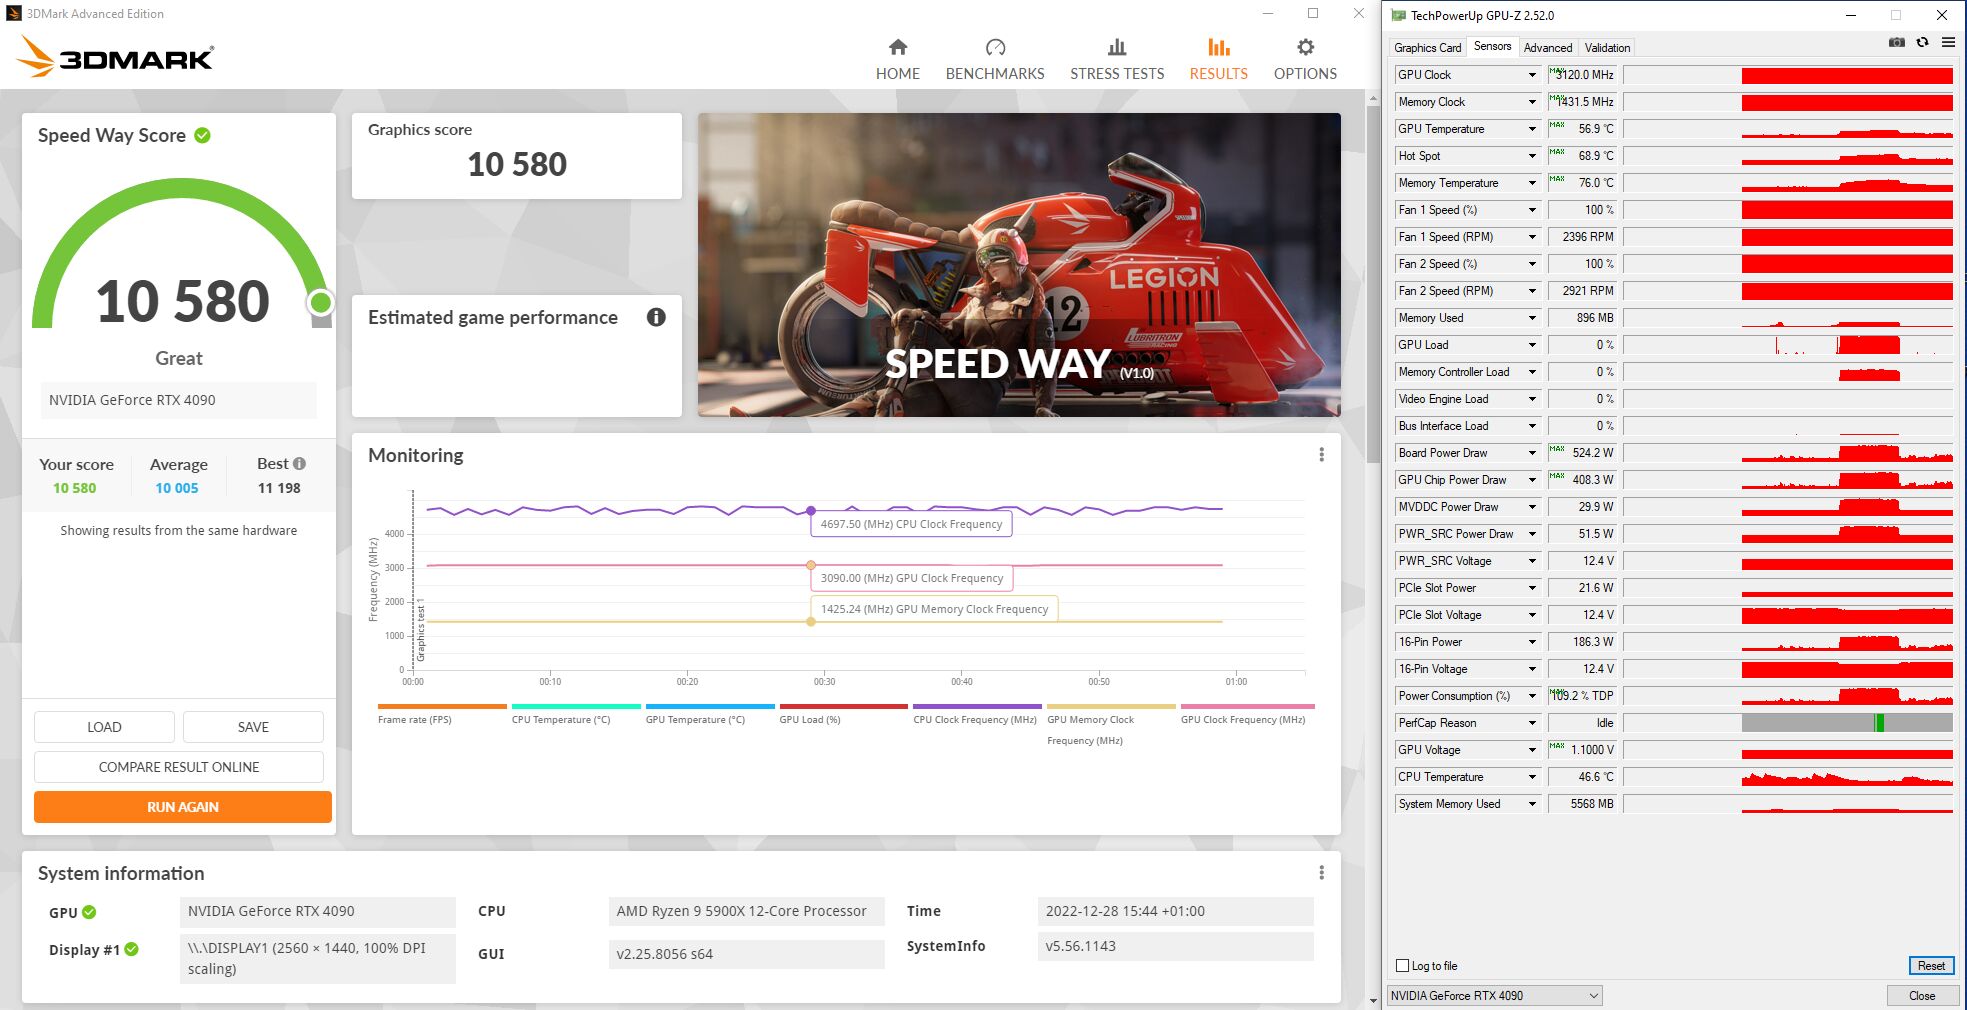Toggle GPU Memory Clock Frequency legend
Viewport: 1967px width, 1010px height.
coord(1111,724)
